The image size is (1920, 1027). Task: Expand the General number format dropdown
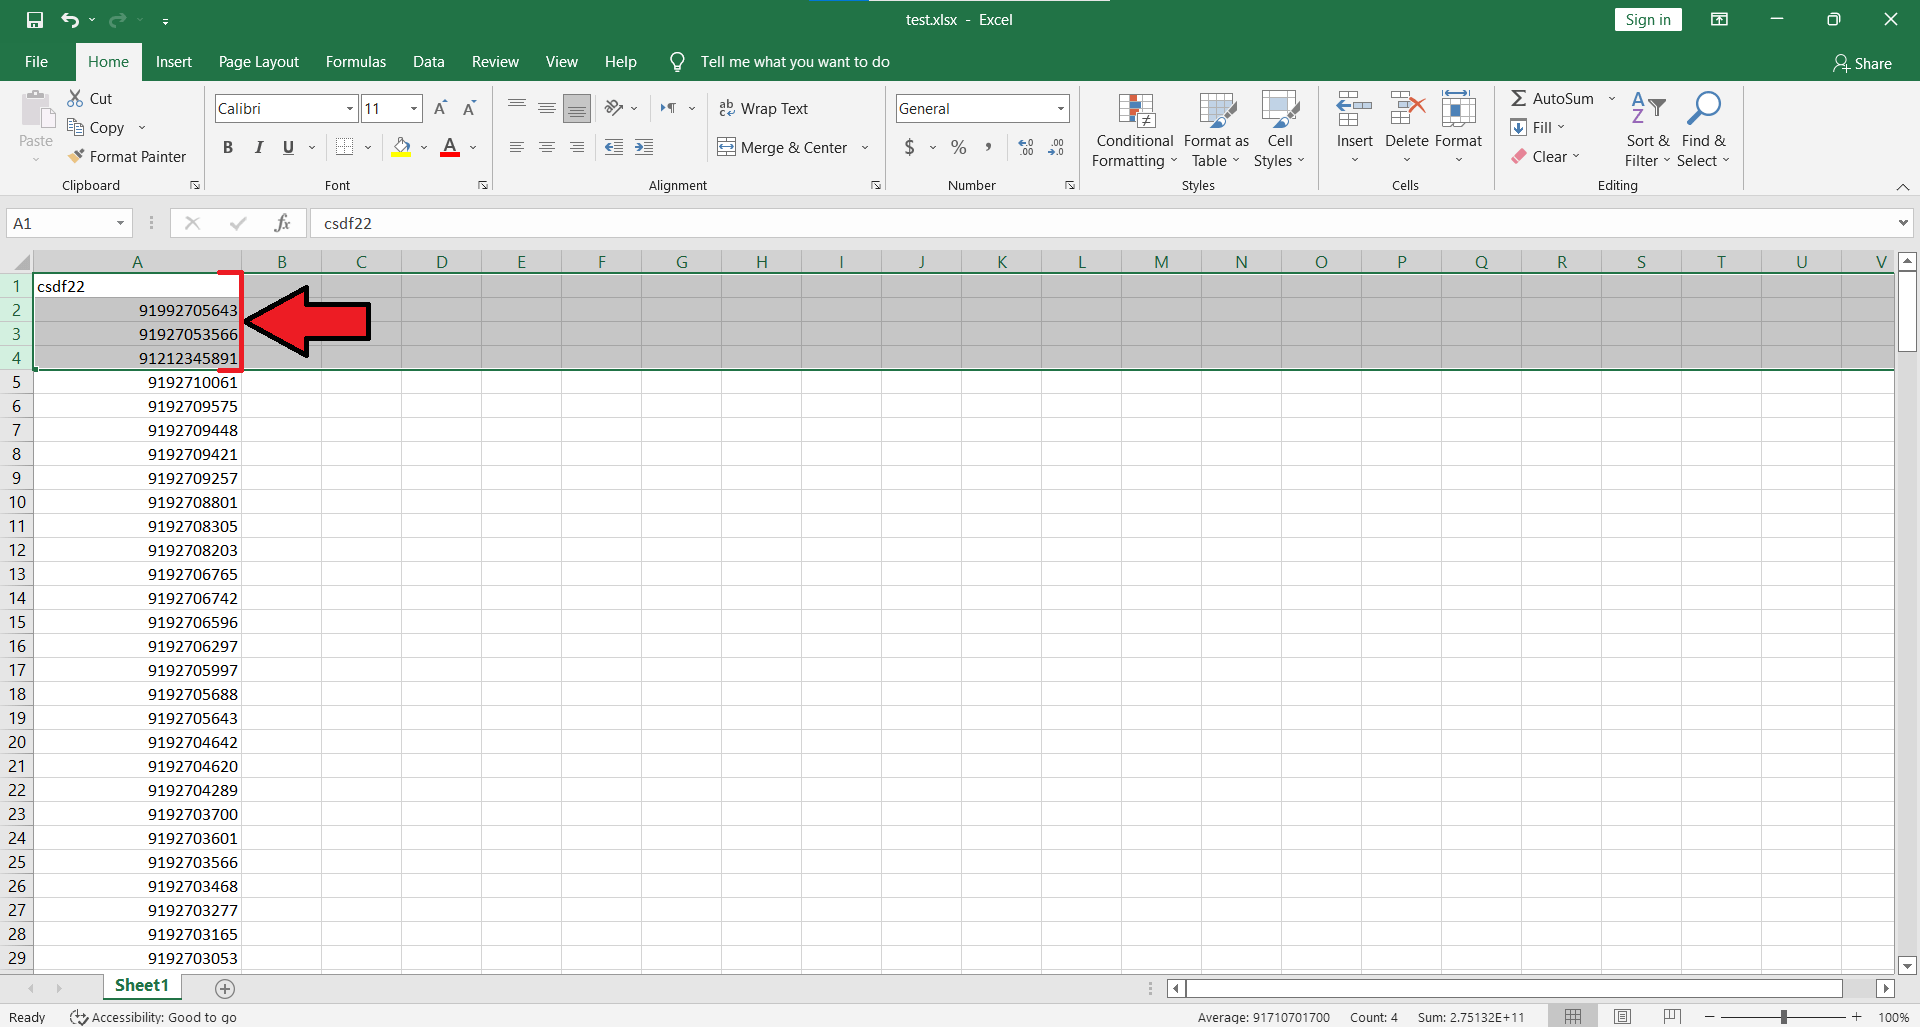click(1060, 108)
